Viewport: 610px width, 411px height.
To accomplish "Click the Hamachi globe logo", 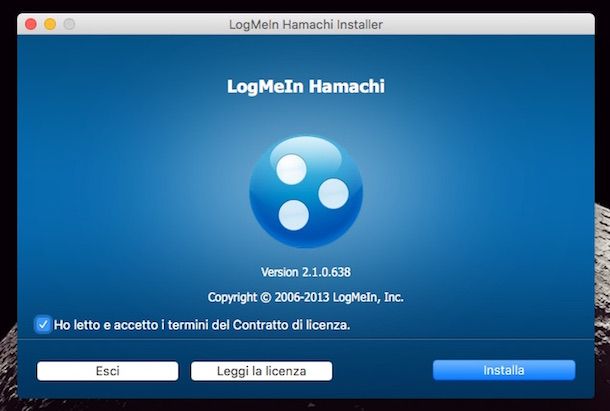I will [306, 192].
